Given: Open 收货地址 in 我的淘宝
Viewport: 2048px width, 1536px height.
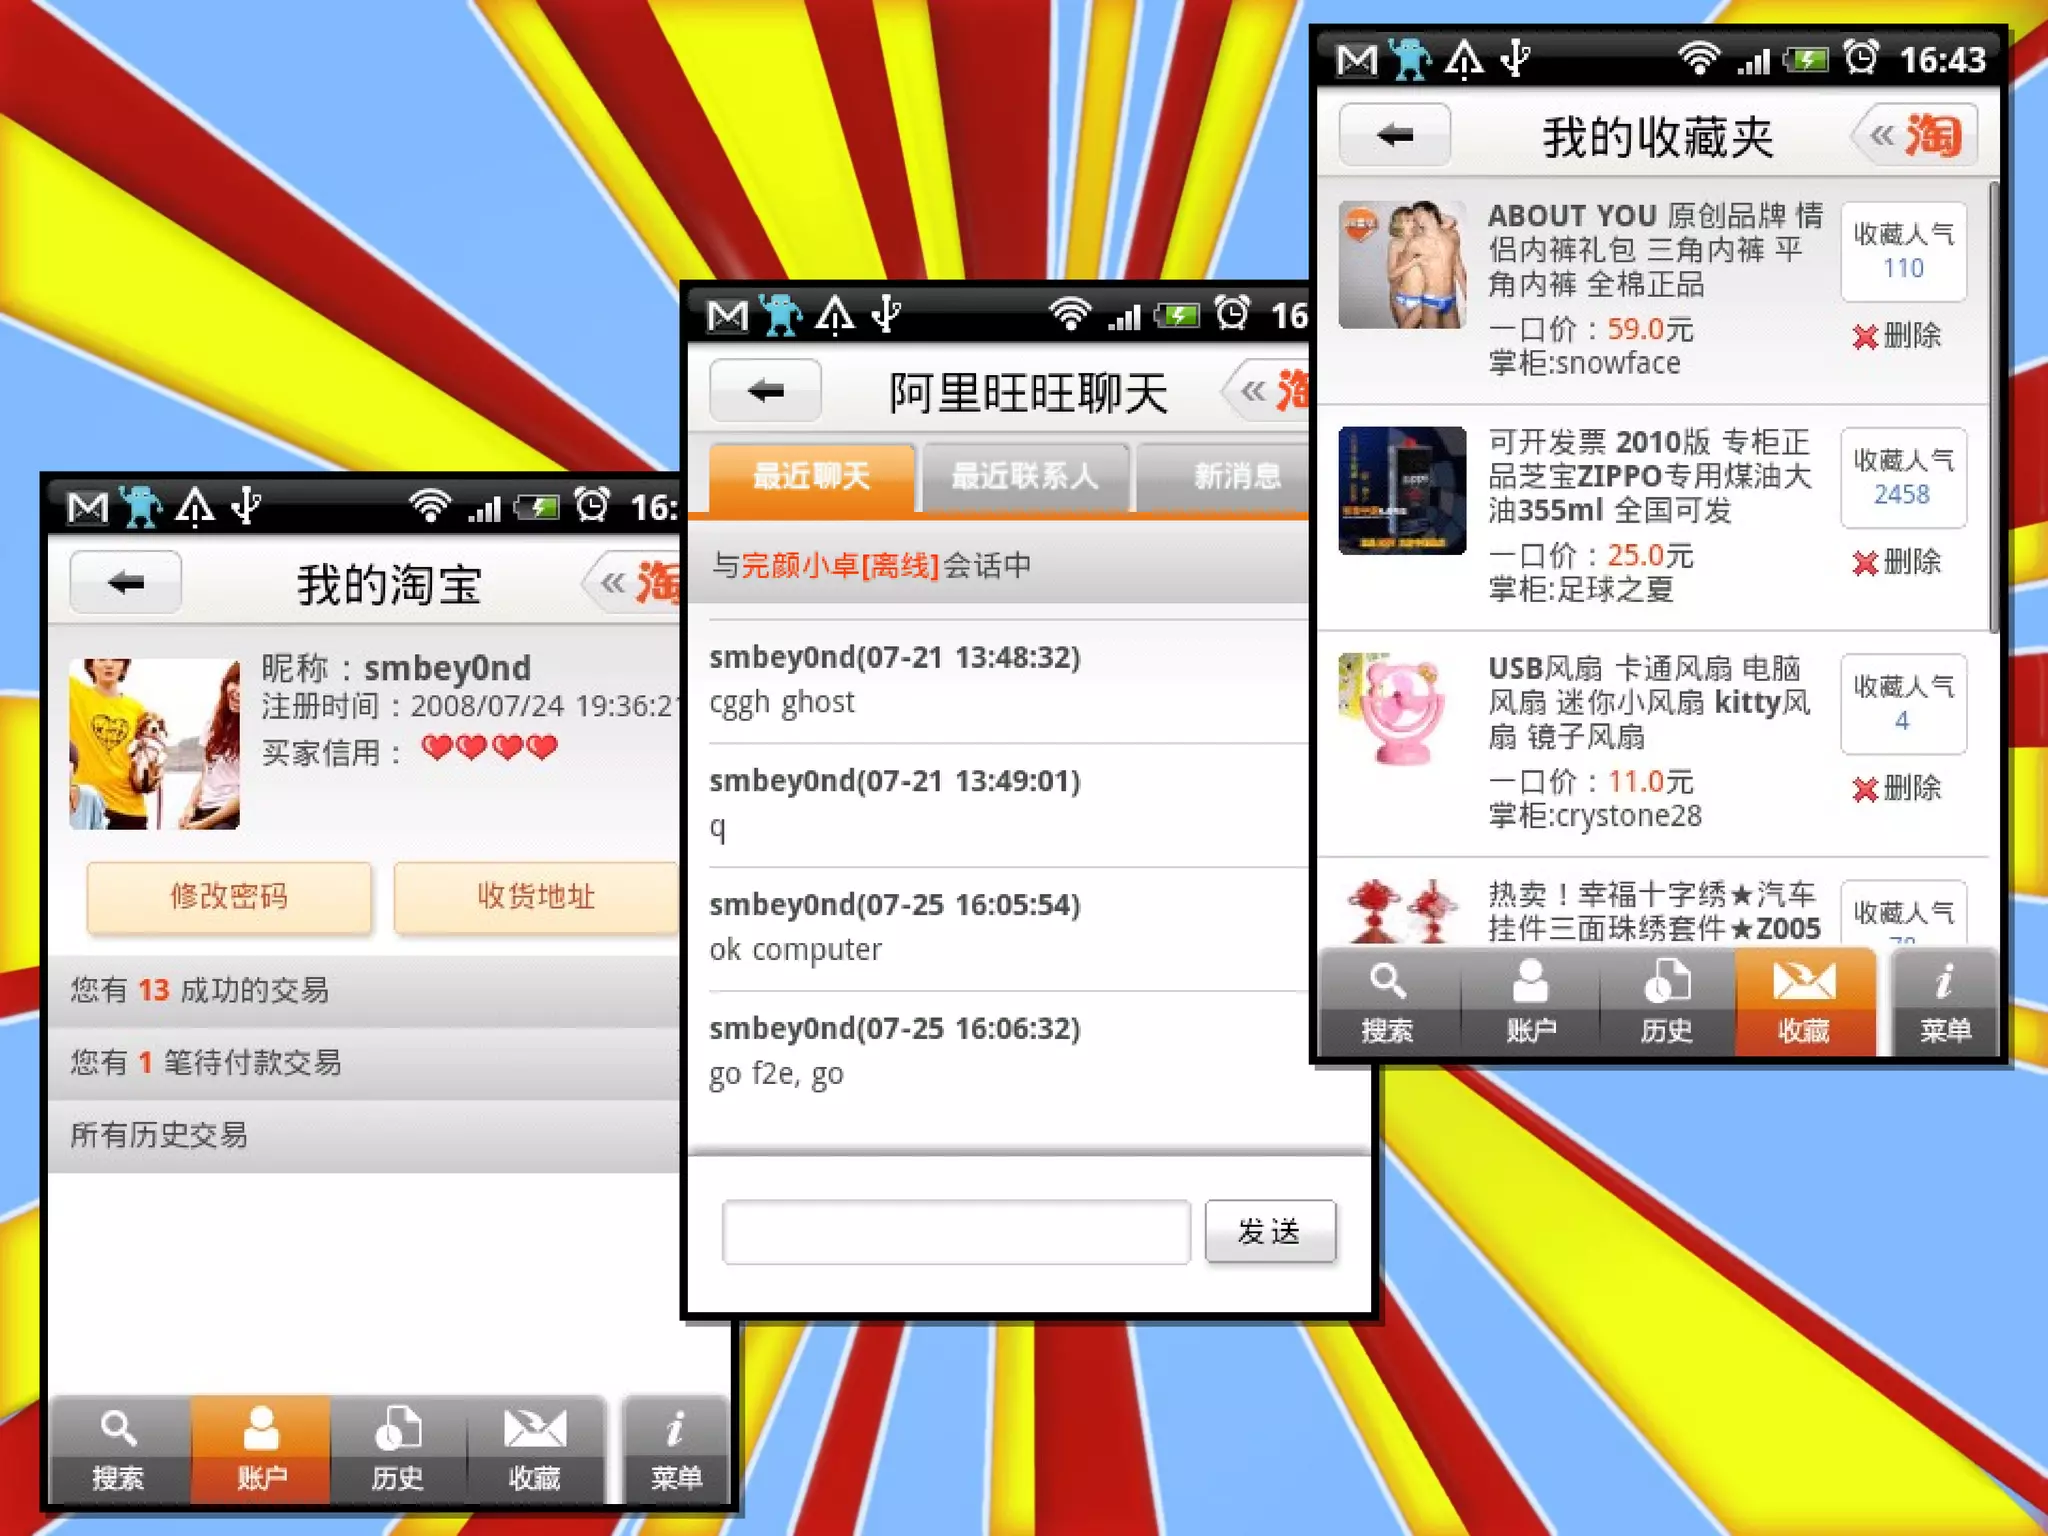Looking at the screenshot, I should coord(537,897).
